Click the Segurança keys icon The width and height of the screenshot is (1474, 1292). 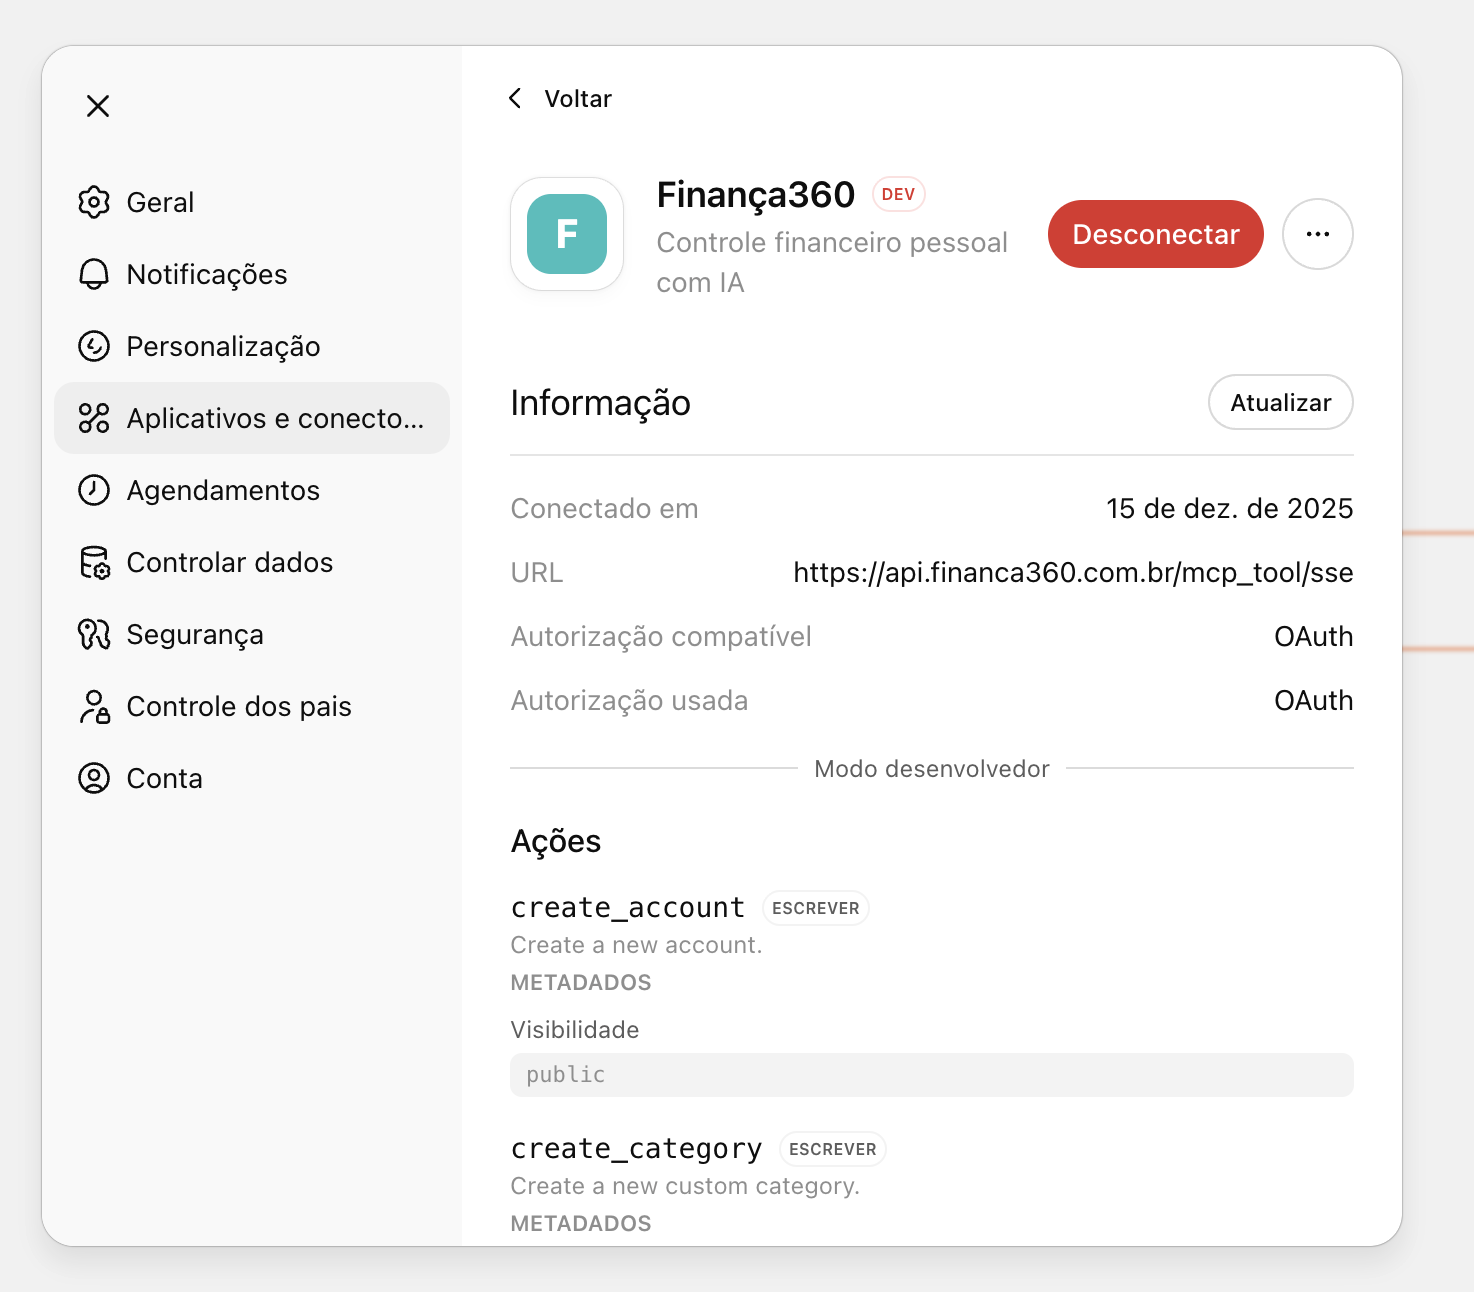[94, 634]
